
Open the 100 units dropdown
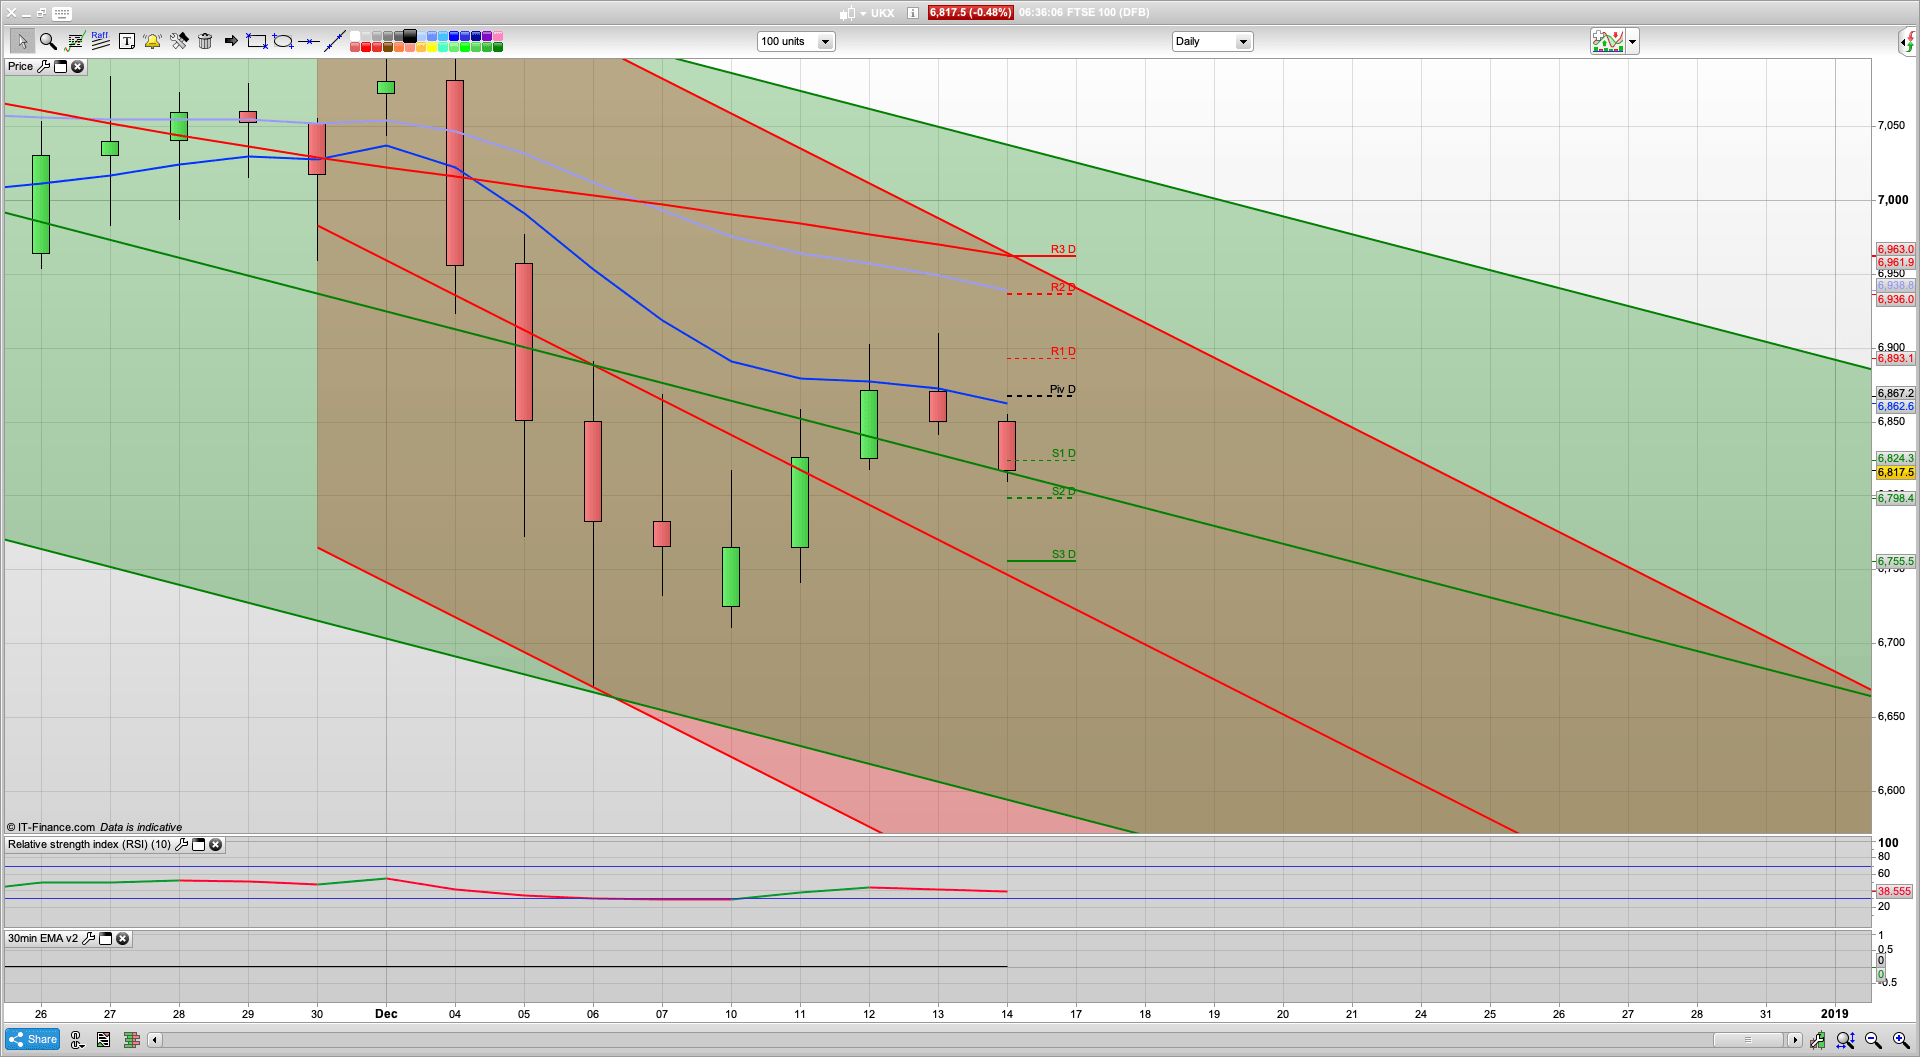(825, 41)
